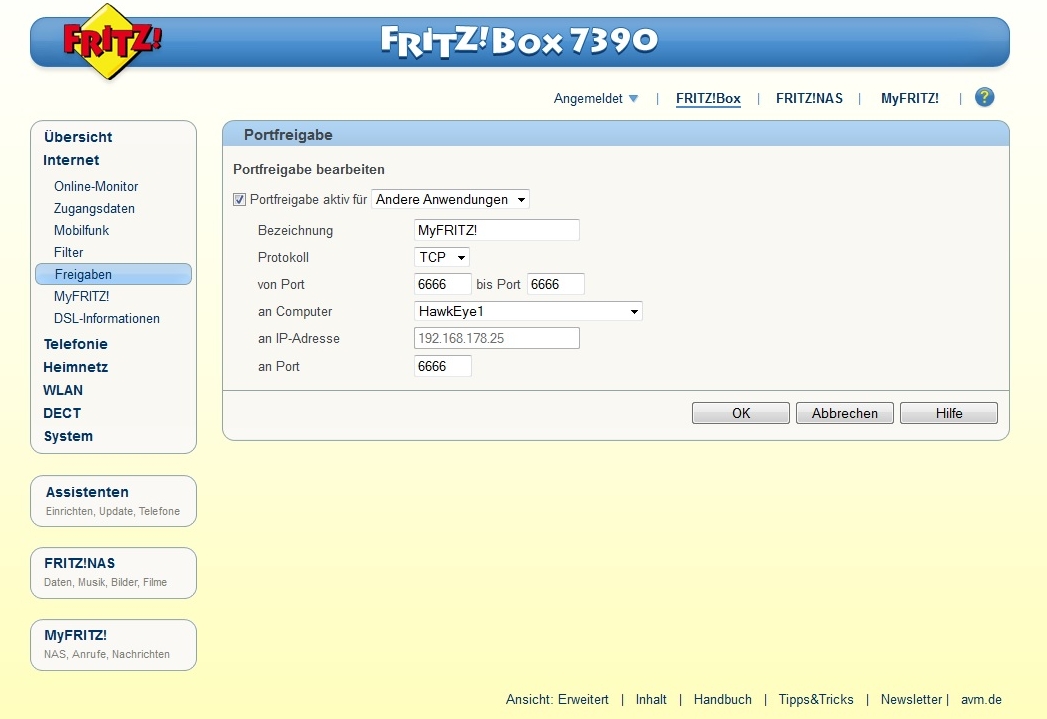Open the FRITZ!NAS sidebar panel
The image size is (1047, 719).
point(114,573)
